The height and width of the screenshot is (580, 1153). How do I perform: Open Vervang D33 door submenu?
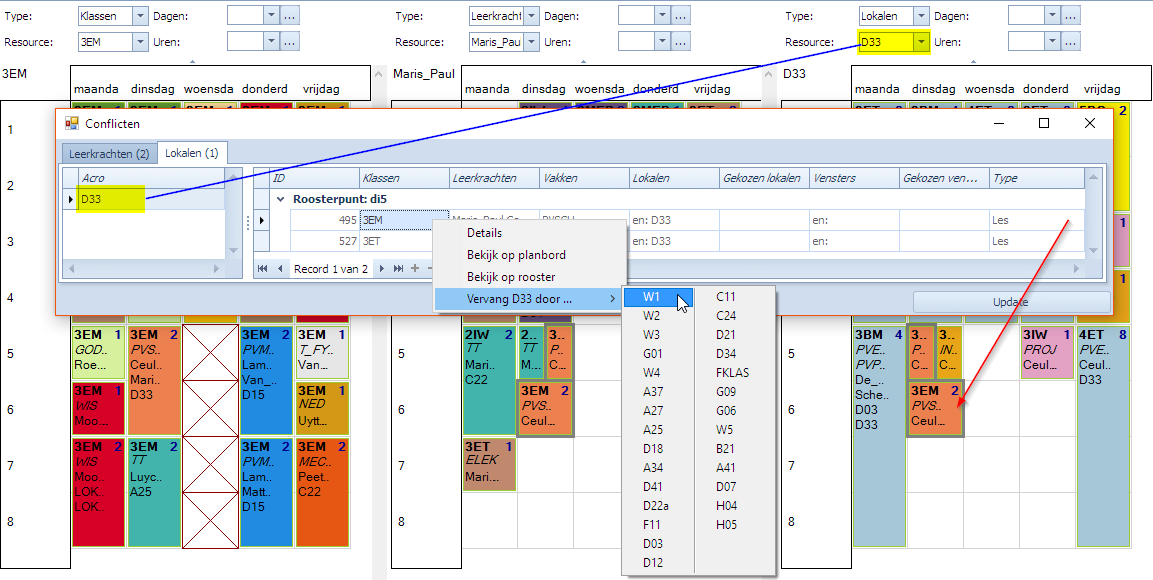click(528, 299)
